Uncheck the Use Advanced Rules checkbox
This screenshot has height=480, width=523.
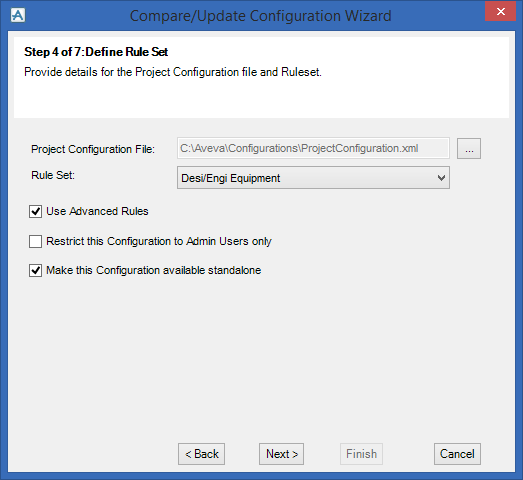[35, 211]
